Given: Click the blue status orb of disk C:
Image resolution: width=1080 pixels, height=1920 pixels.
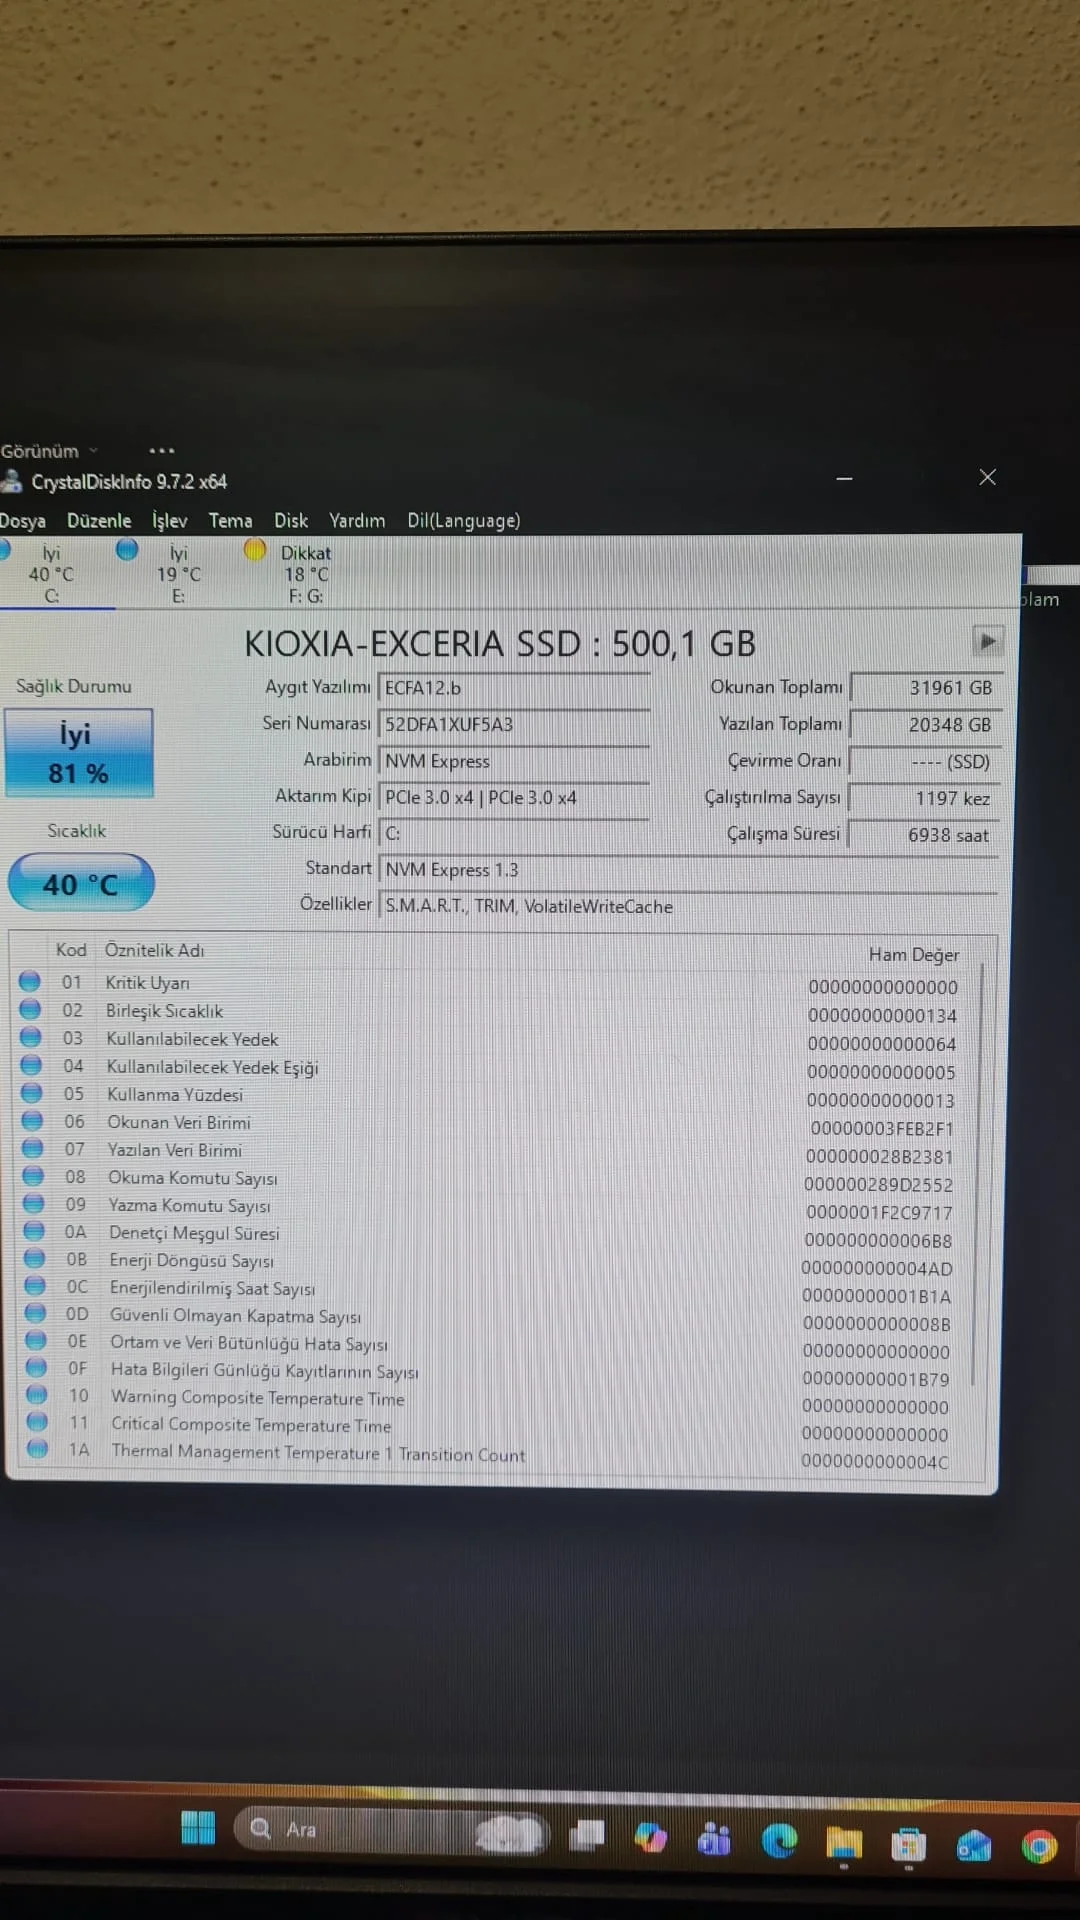Looking at the screenshot, I should click(4, 550).
